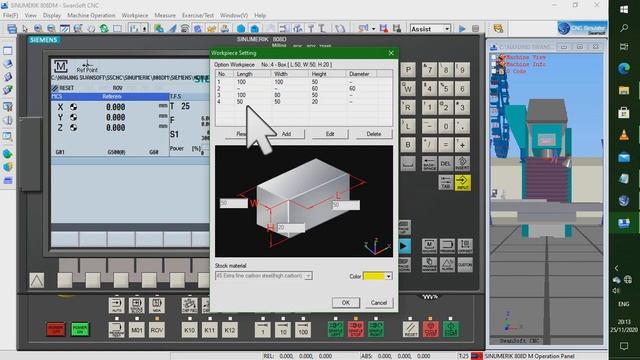Click the green refresh toolbar icon
Image resolution: width=640 pixels, height=360 pixels.
coord(104,28)
